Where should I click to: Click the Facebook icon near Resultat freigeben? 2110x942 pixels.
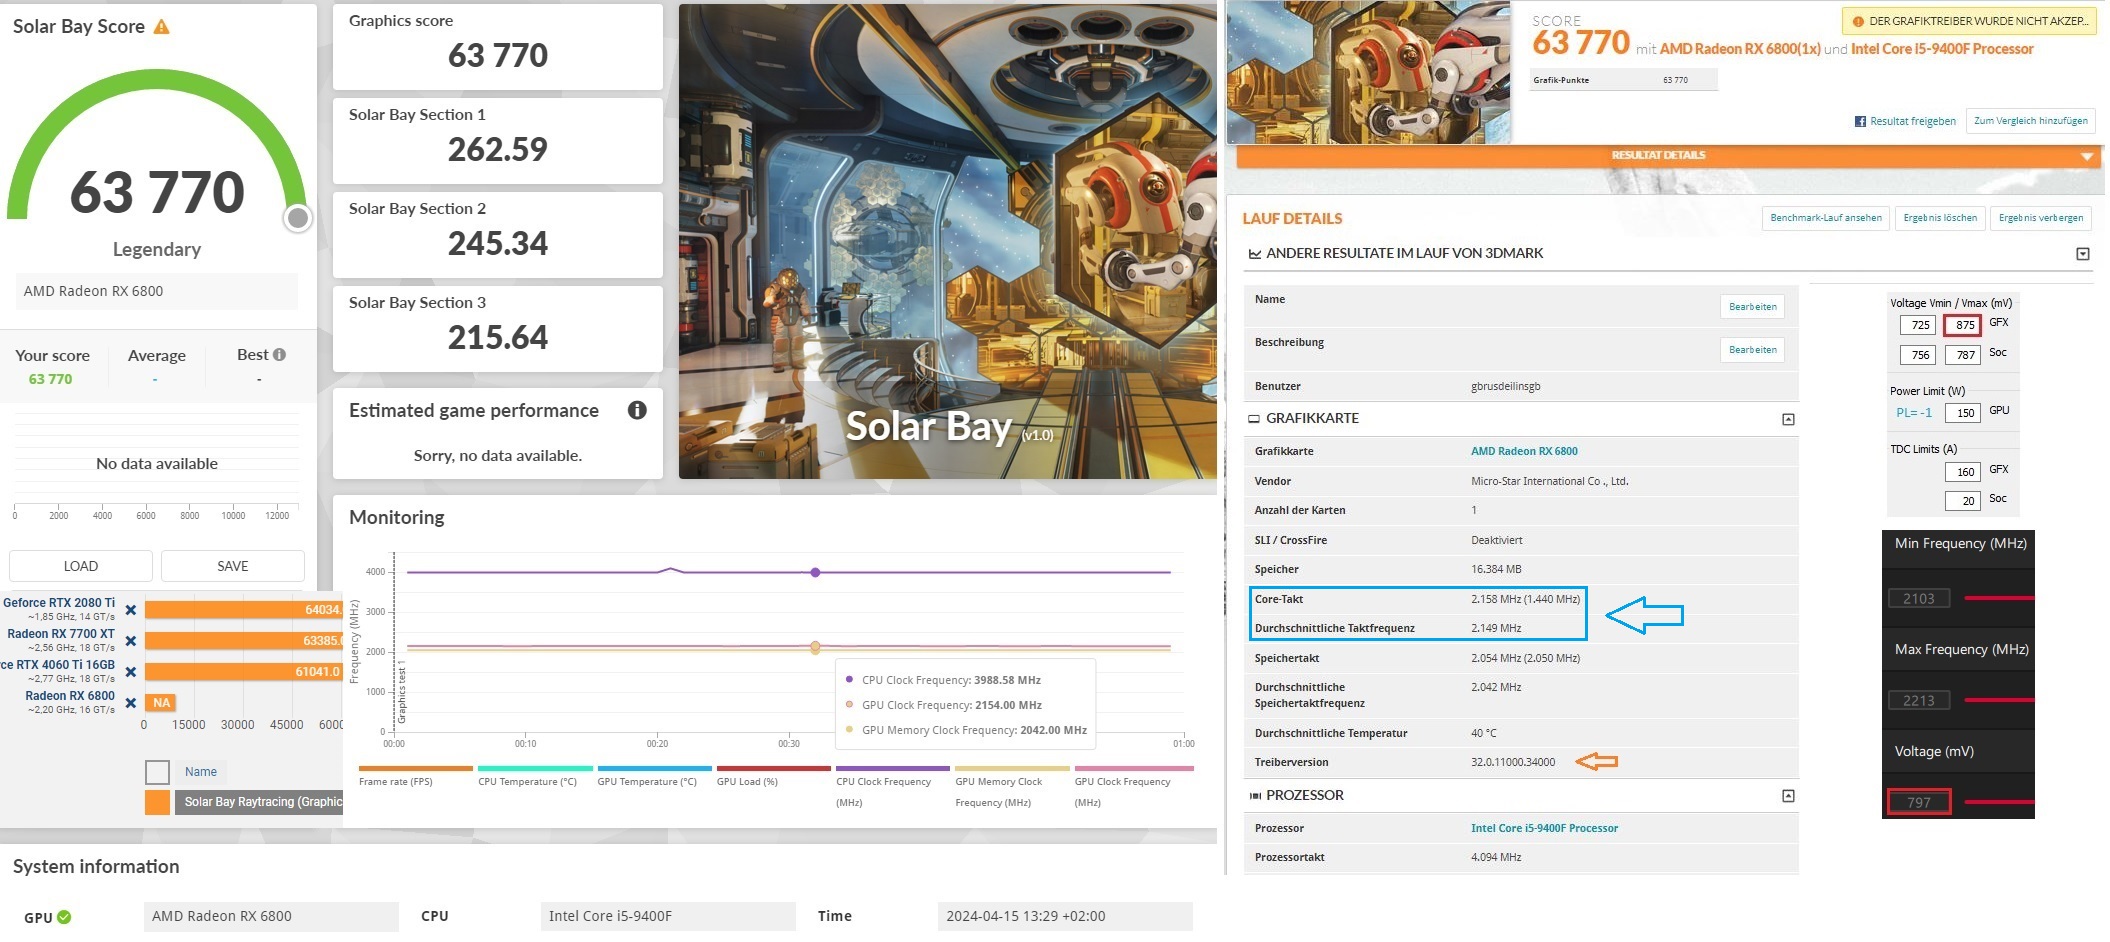tap(1860, 121)
